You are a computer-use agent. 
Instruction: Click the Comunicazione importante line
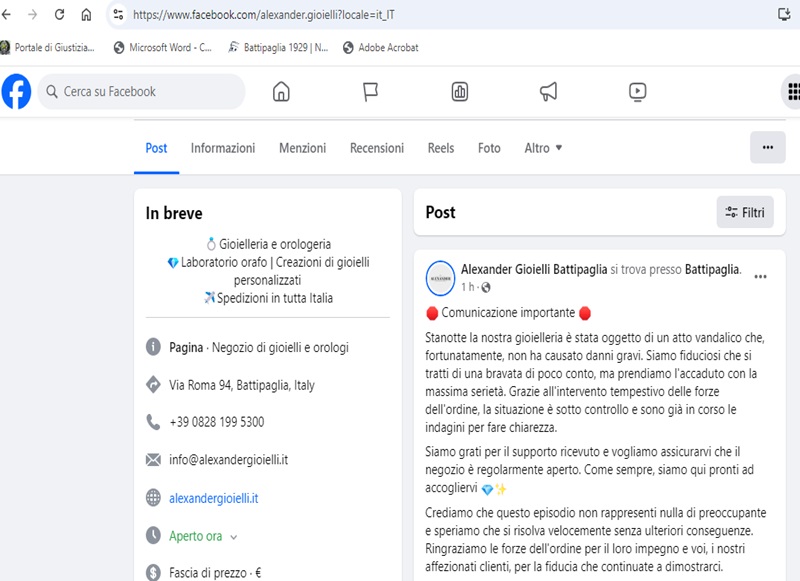coord(508,313)
